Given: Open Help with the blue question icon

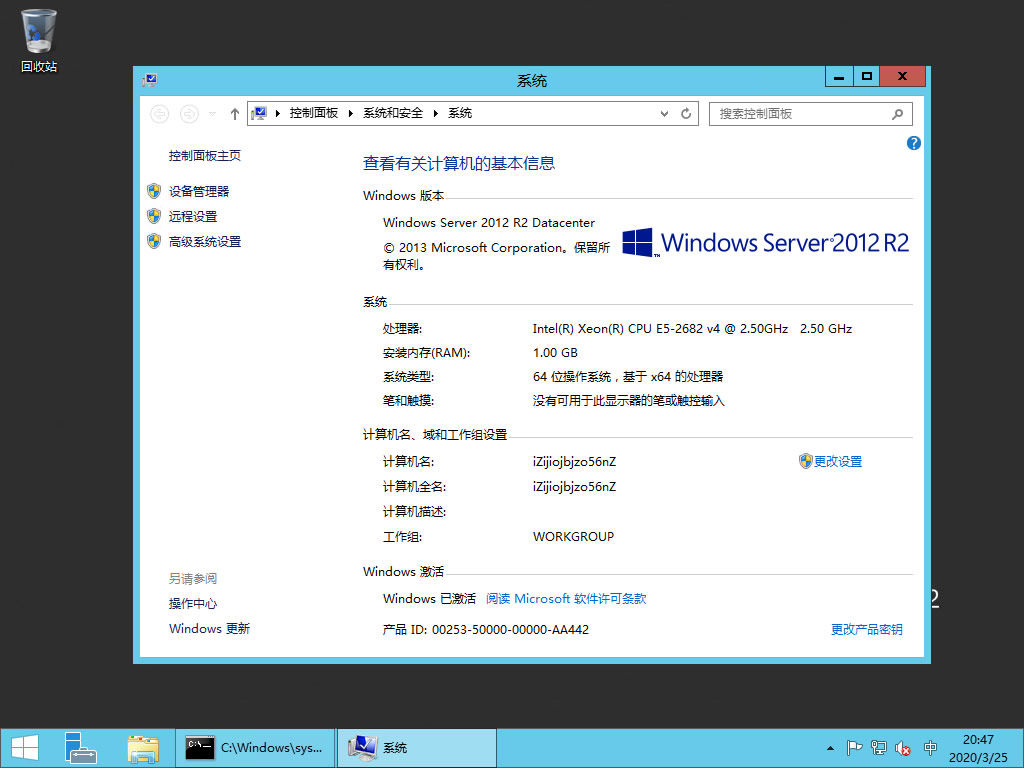Looking at the screenshot, I should coord(914,143).
